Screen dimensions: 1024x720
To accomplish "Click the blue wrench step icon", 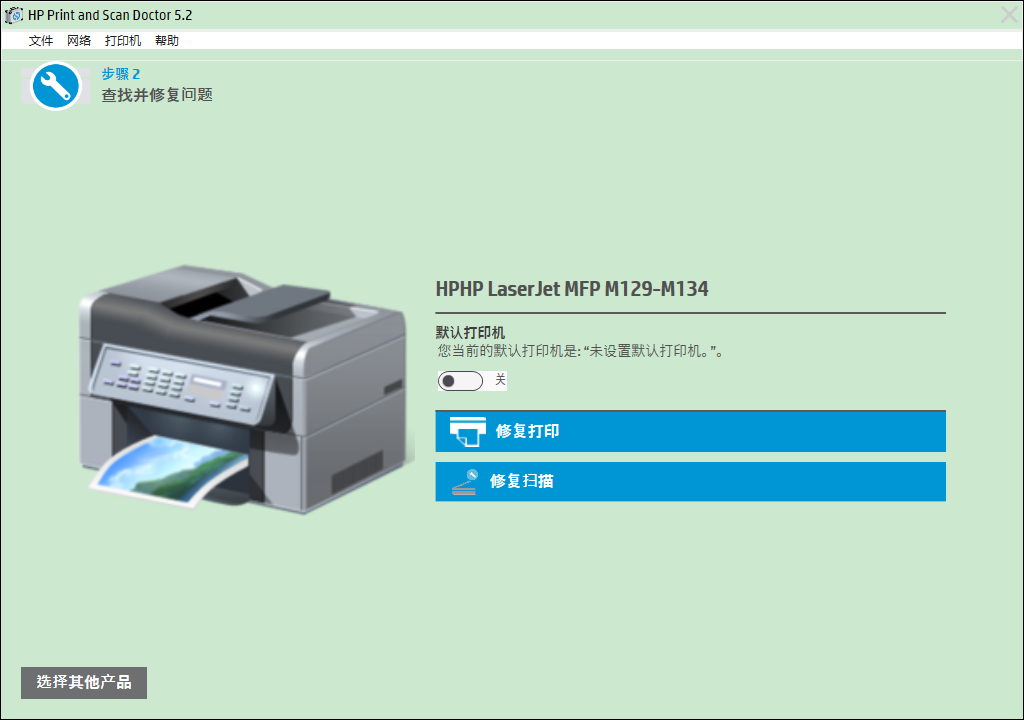I will click(56, 86).
